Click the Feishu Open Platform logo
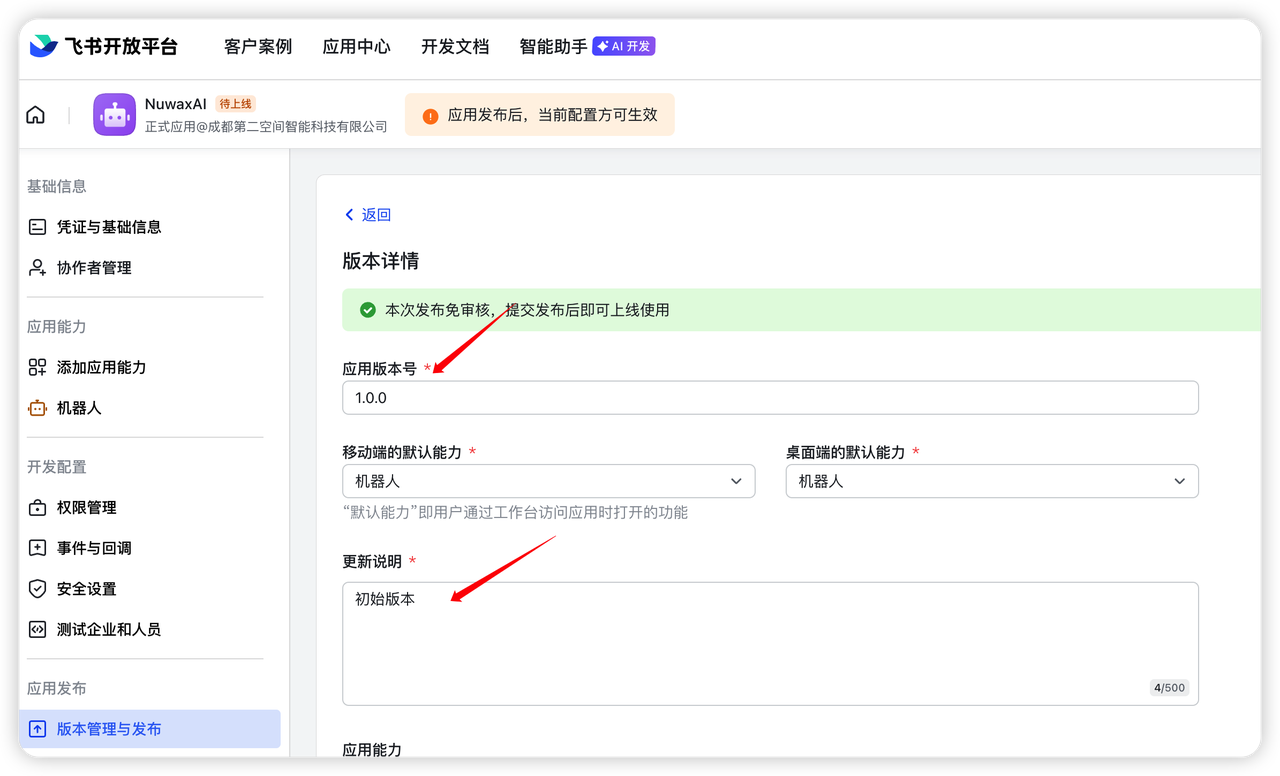 click(104, 46)
